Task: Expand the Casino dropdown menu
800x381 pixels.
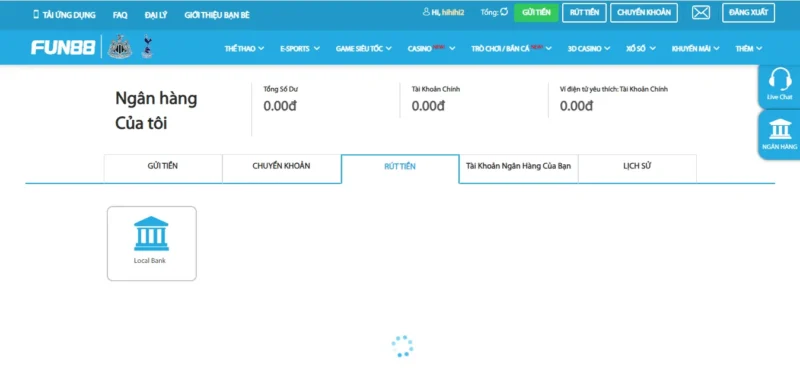Action: point(431,48)
